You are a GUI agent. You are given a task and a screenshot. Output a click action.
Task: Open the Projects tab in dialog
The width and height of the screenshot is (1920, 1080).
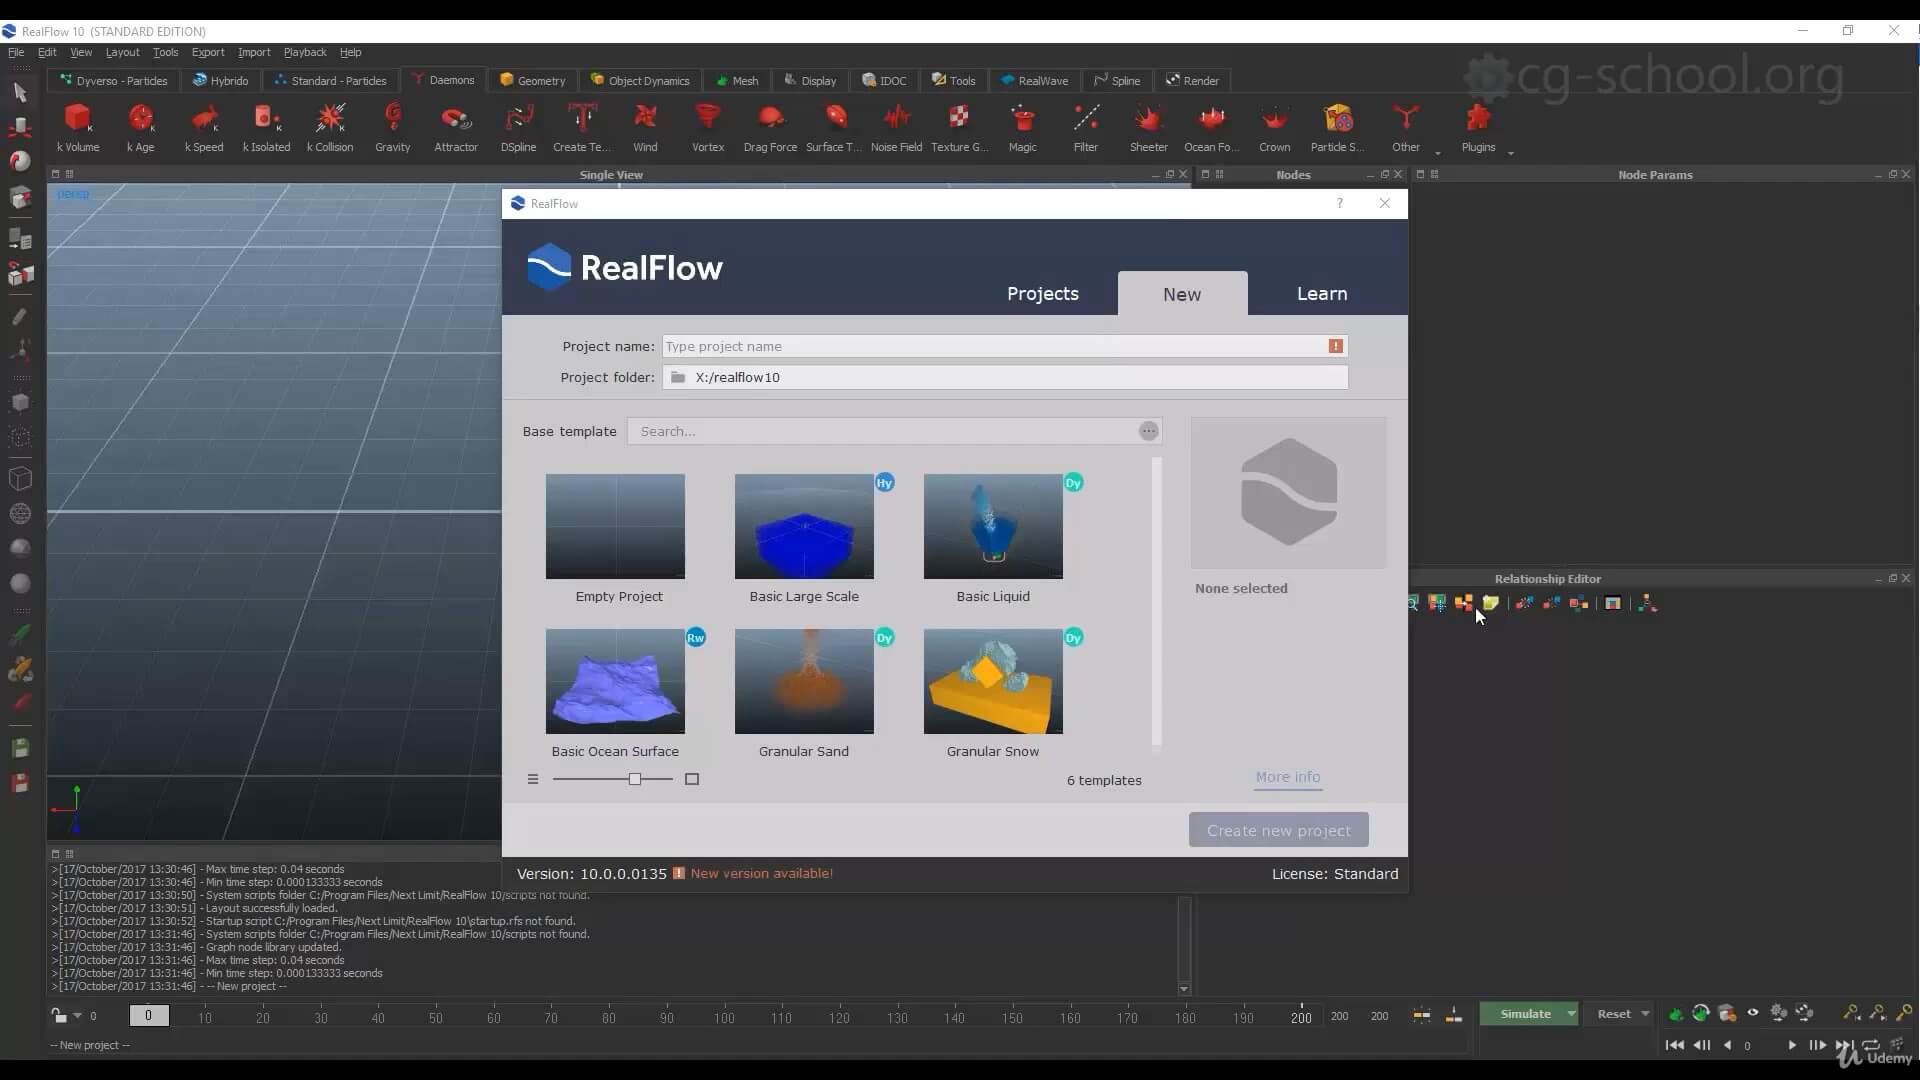coord(1042,293)
